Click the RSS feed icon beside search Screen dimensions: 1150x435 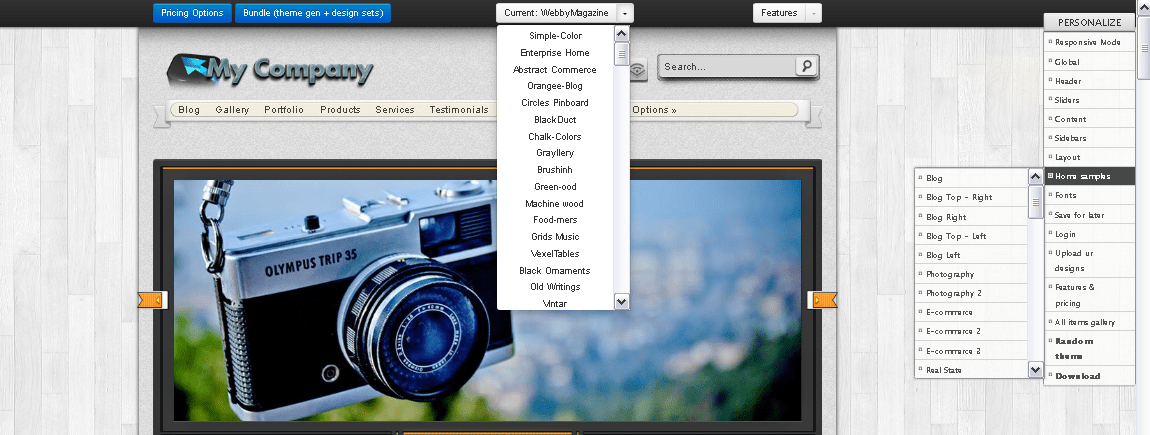coord(638,68)
